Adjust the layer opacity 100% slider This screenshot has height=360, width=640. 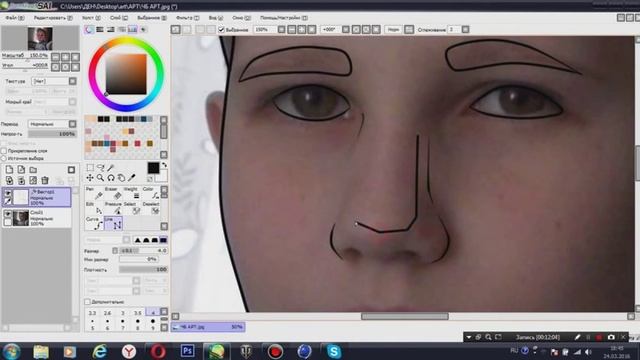click(53, 133)
